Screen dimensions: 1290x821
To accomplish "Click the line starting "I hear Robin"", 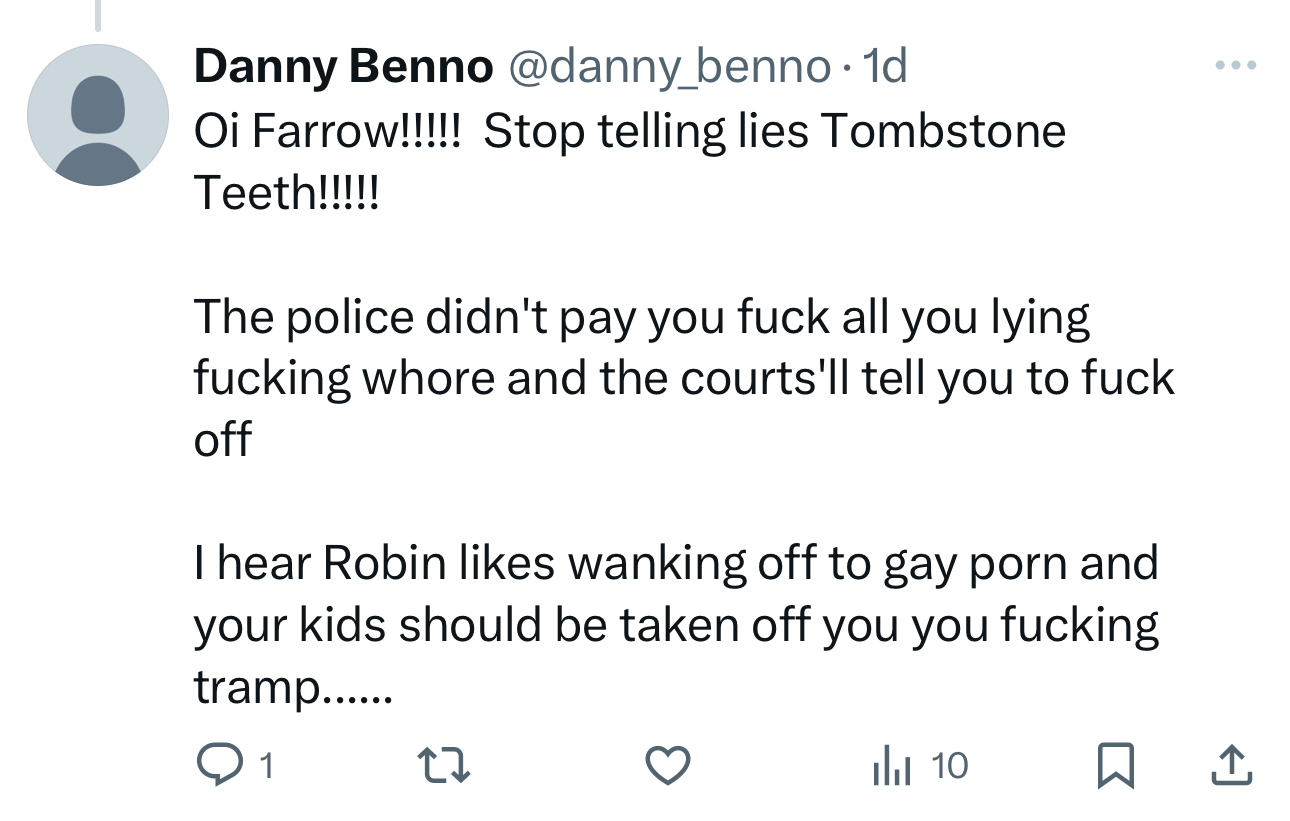I will coord(675,564).
